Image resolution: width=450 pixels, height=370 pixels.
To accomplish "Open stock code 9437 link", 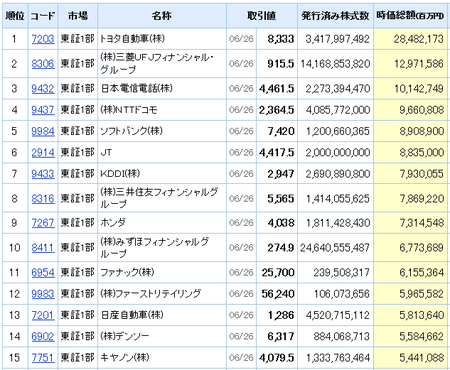I will point(43,110).
